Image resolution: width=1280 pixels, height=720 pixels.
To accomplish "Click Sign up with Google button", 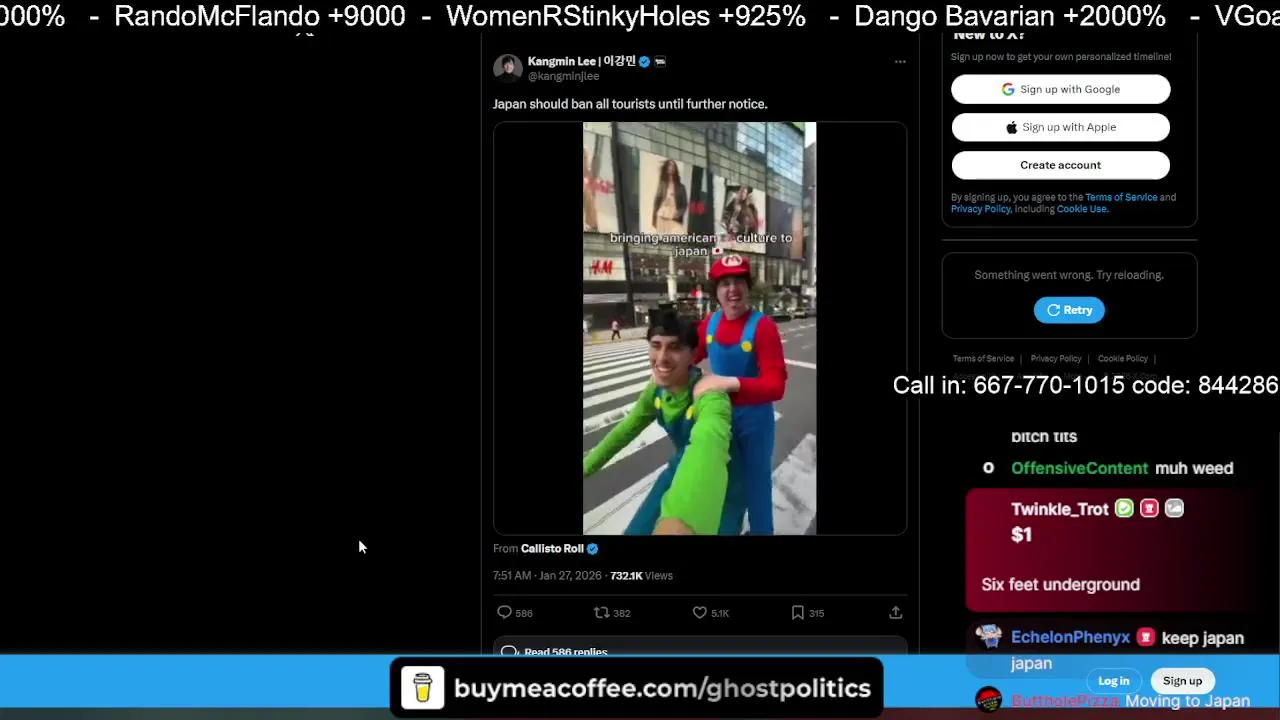I will pos(1060,89).
